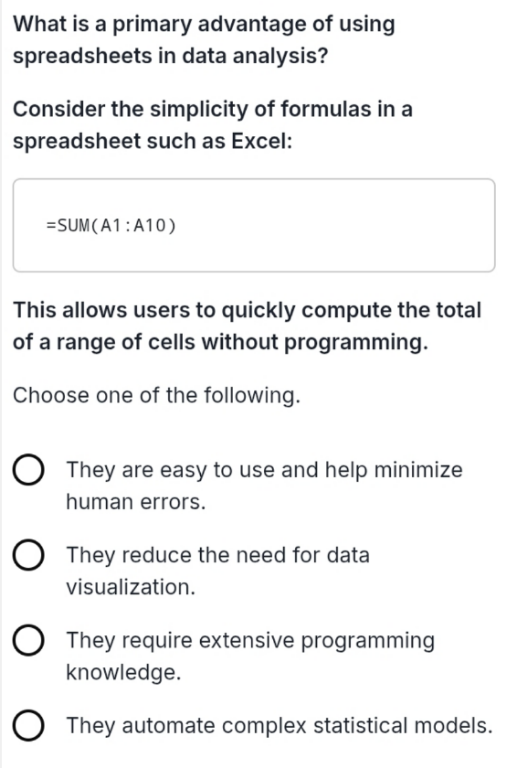Click the answer text 'They automate complex statistical models.'

pyautogui.click(x=279, y=725)
